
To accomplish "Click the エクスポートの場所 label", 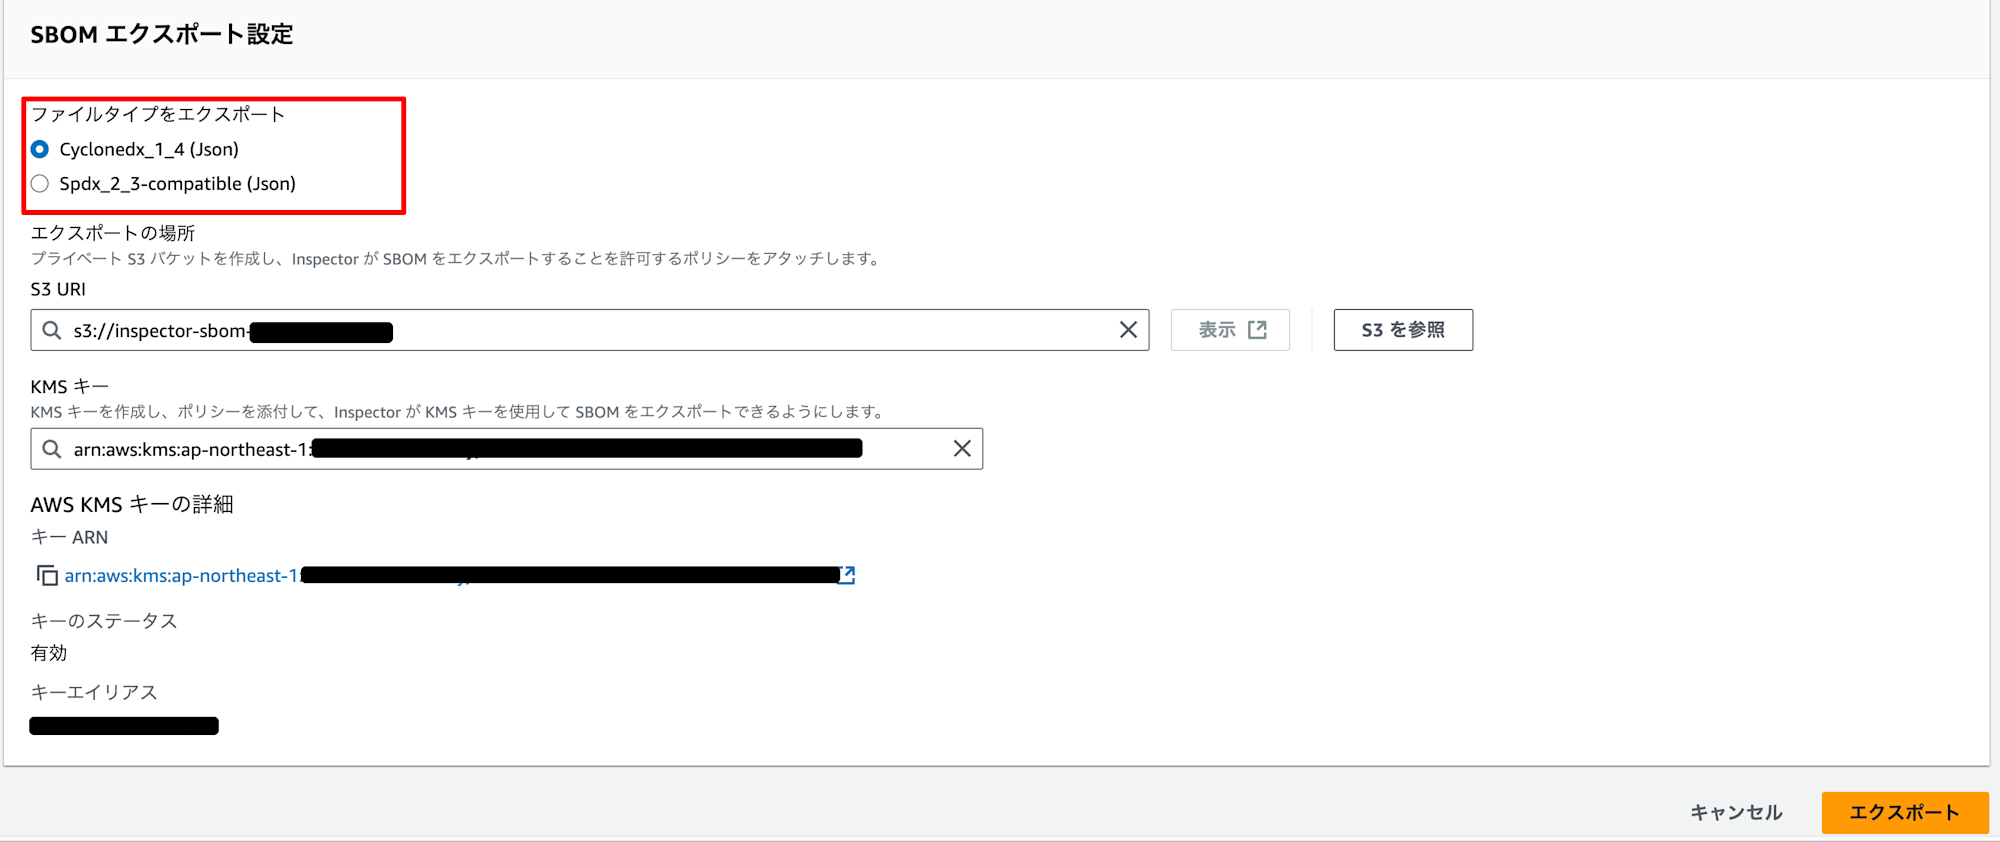I will (113, 233).
